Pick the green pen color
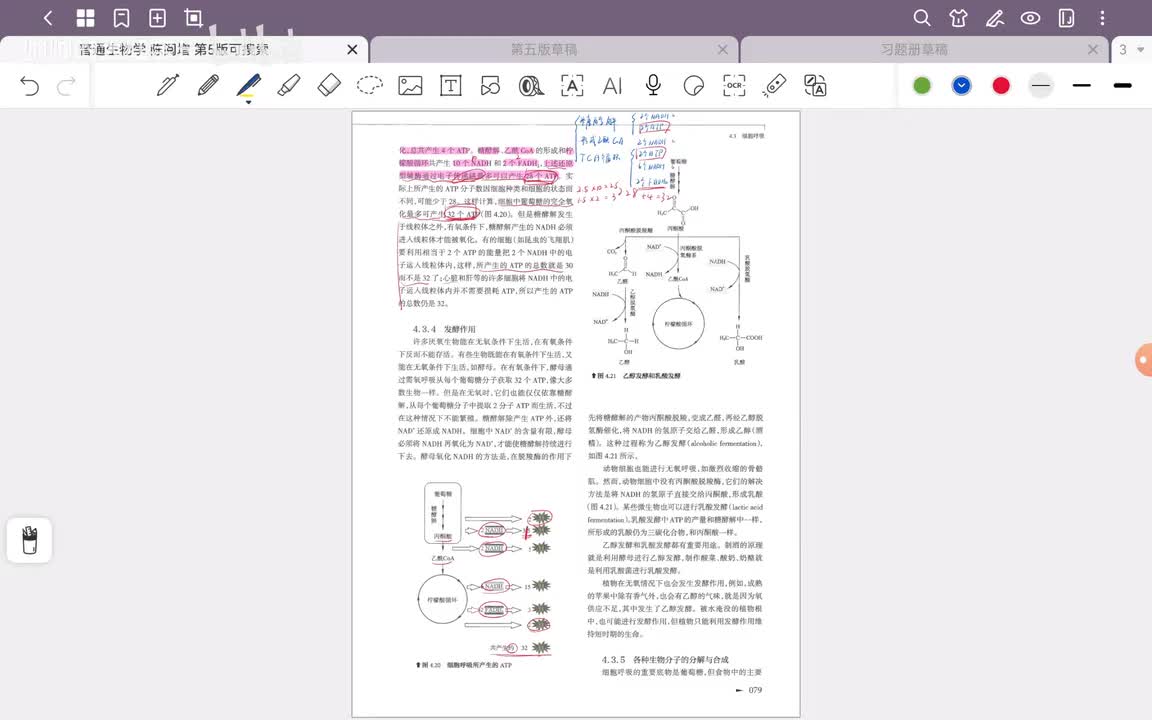This screenshot has width=1152, height=720. [x=922, y=85]
